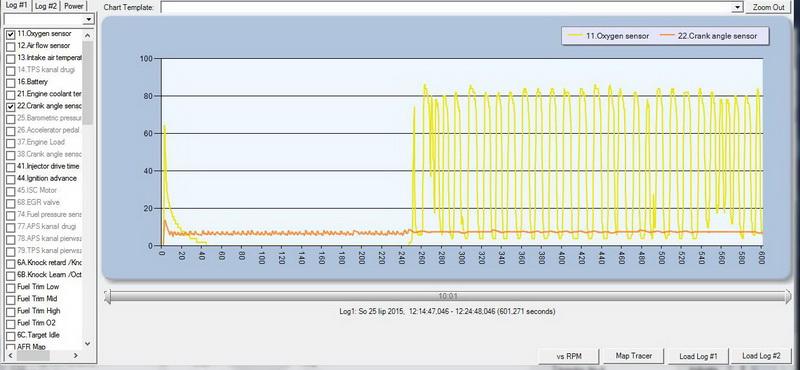Click the Load Log #2 button
800x370 pixels.
coord(761,356)
